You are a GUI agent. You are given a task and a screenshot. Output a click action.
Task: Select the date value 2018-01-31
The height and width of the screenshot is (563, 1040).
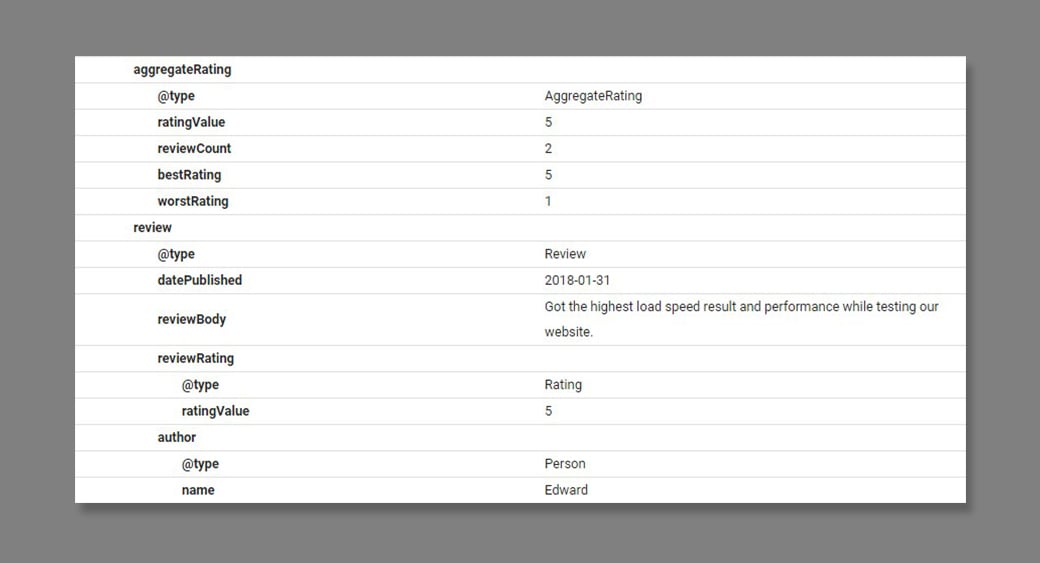(x=577, y=280)
